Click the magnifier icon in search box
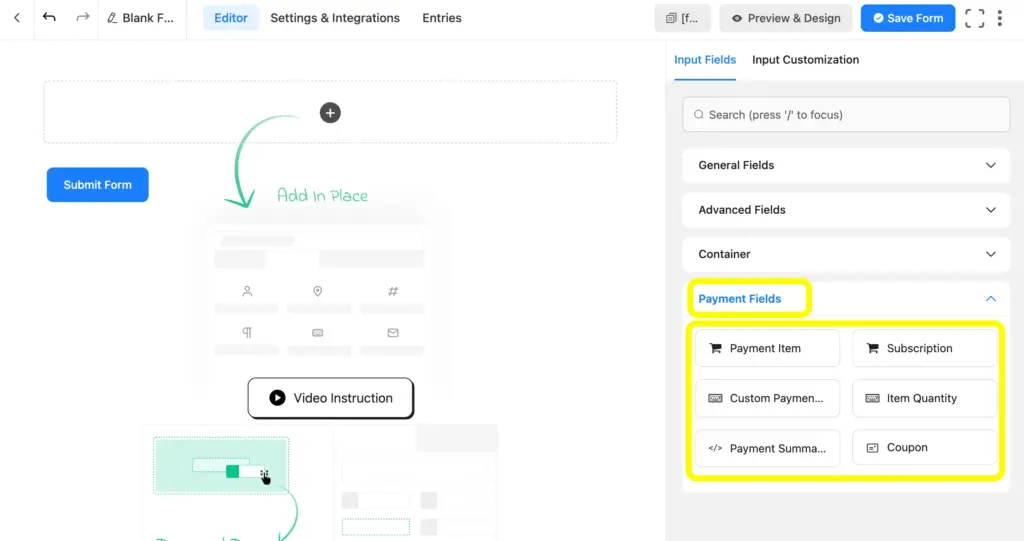 [699, 114]
